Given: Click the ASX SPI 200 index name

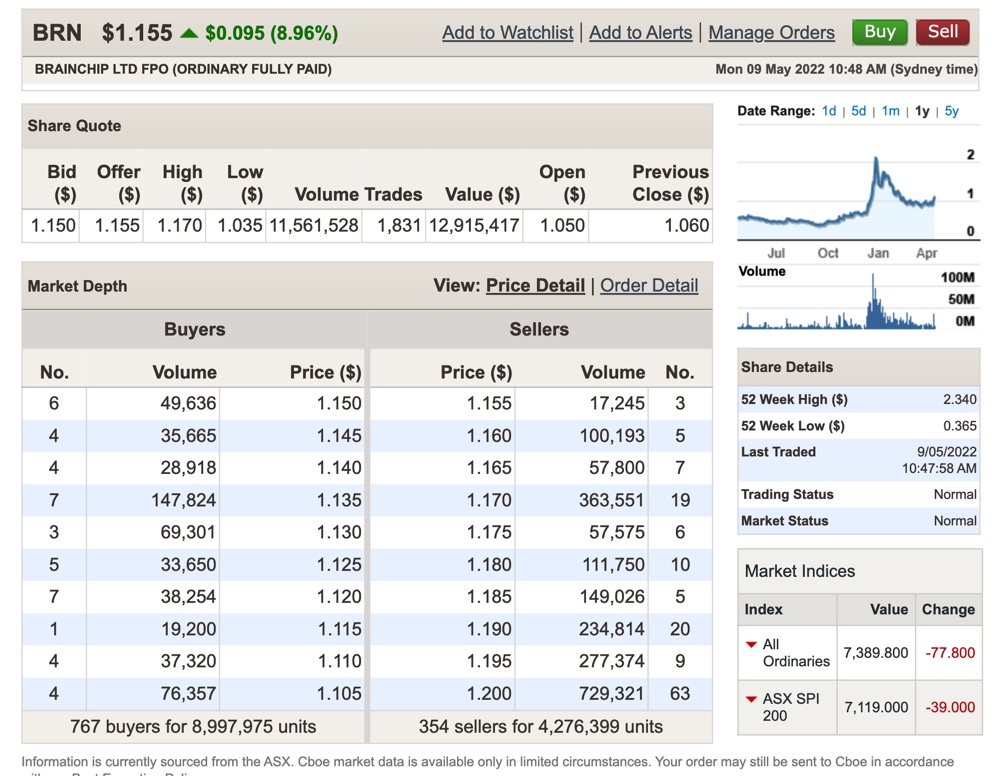Looking at the screenshot, I should [x=791, y=707].
